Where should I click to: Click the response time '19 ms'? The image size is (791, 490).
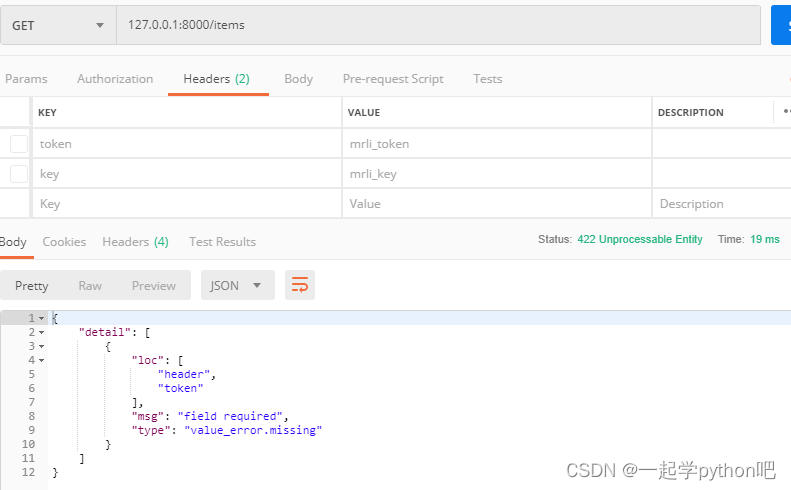pyautogui.click(x=765, y=239)
